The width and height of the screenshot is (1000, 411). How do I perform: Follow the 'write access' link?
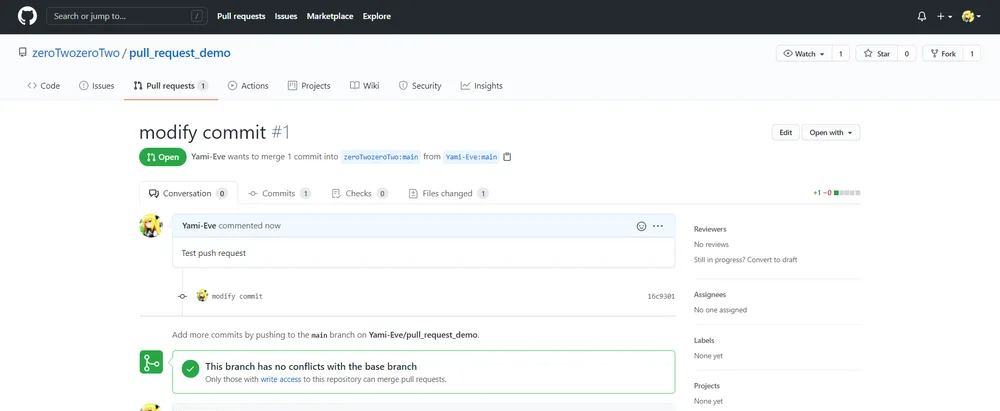pyautogui.click(x=281, y=379)
